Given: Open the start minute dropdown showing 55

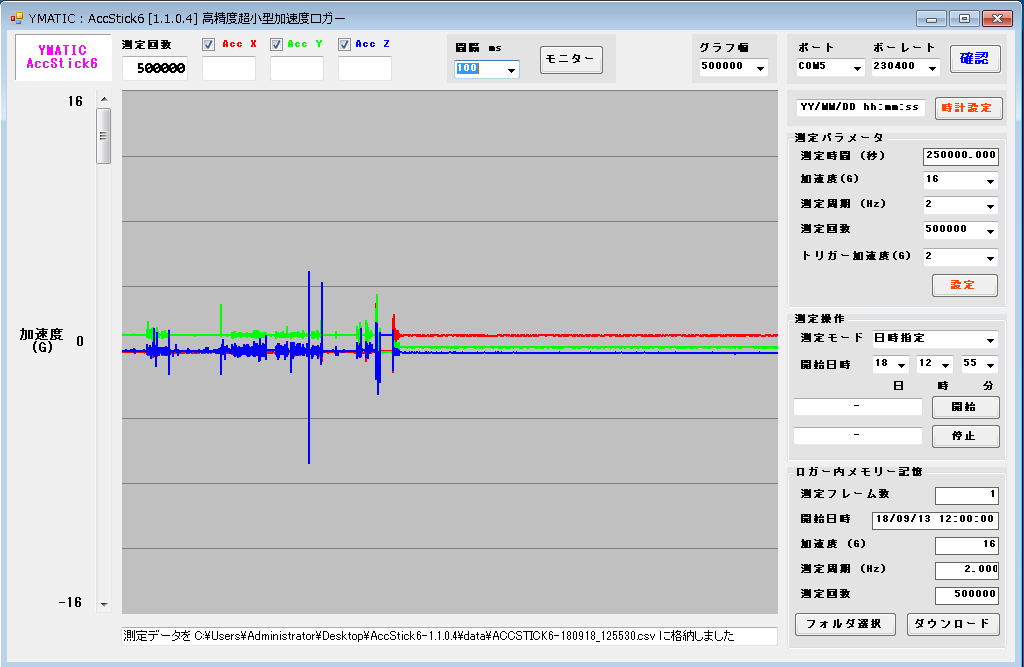Looking at the screenshot, I should coord(990,365).
